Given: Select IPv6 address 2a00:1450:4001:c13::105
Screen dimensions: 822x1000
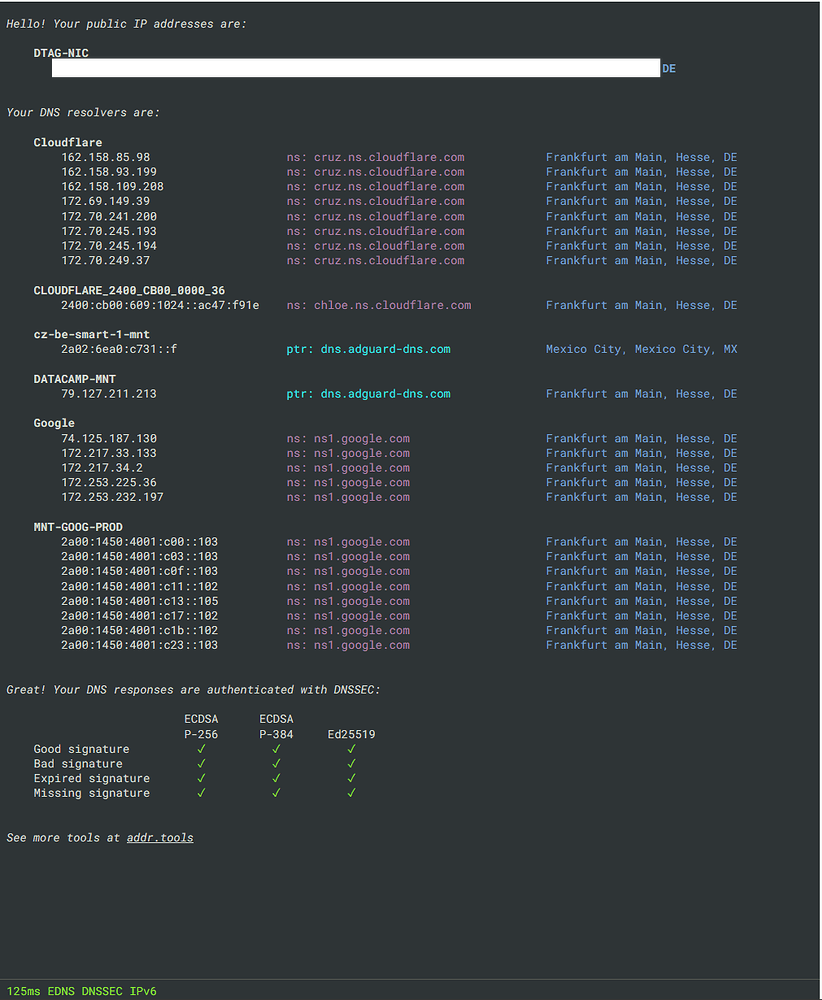Looking at the screenshot, I should click(x=140, y=601).
